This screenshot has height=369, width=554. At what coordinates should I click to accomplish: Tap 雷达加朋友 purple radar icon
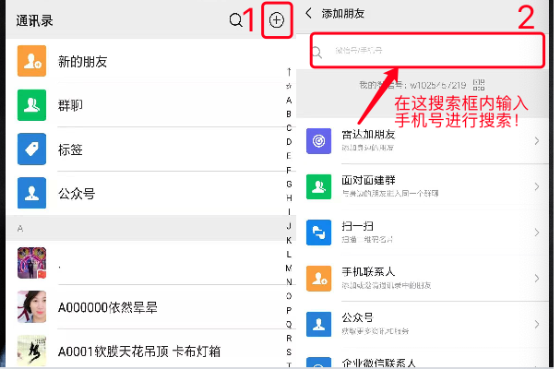[319, 141]
